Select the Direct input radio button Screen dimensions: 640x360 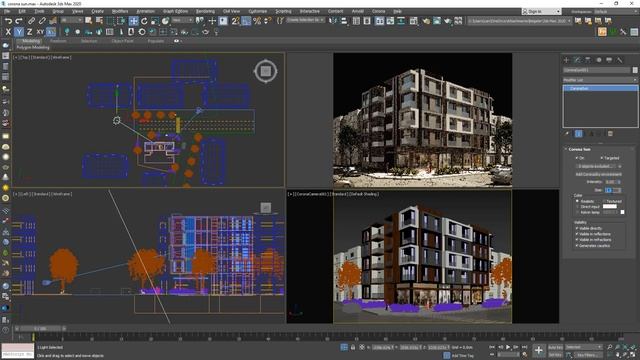coord(577,207)
